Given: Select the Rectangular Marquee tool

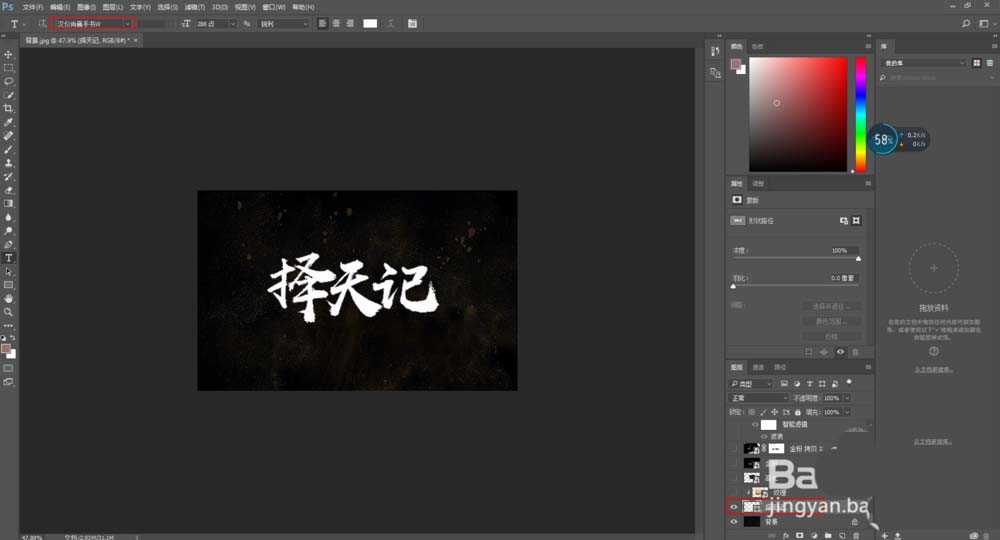Looking at the screenshot, I should (9, 68).
